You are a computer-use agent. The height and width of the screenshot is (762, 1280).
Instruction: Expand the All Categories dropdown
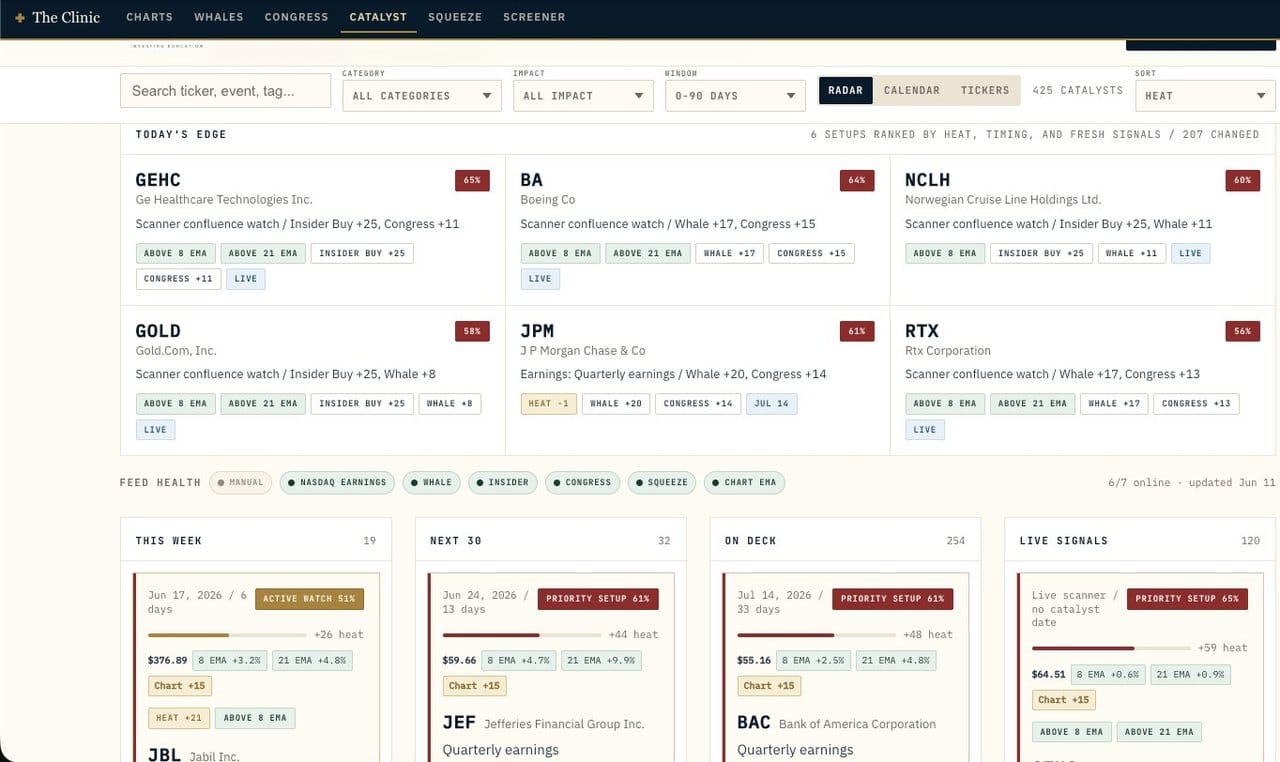click(x=422, y=96)
